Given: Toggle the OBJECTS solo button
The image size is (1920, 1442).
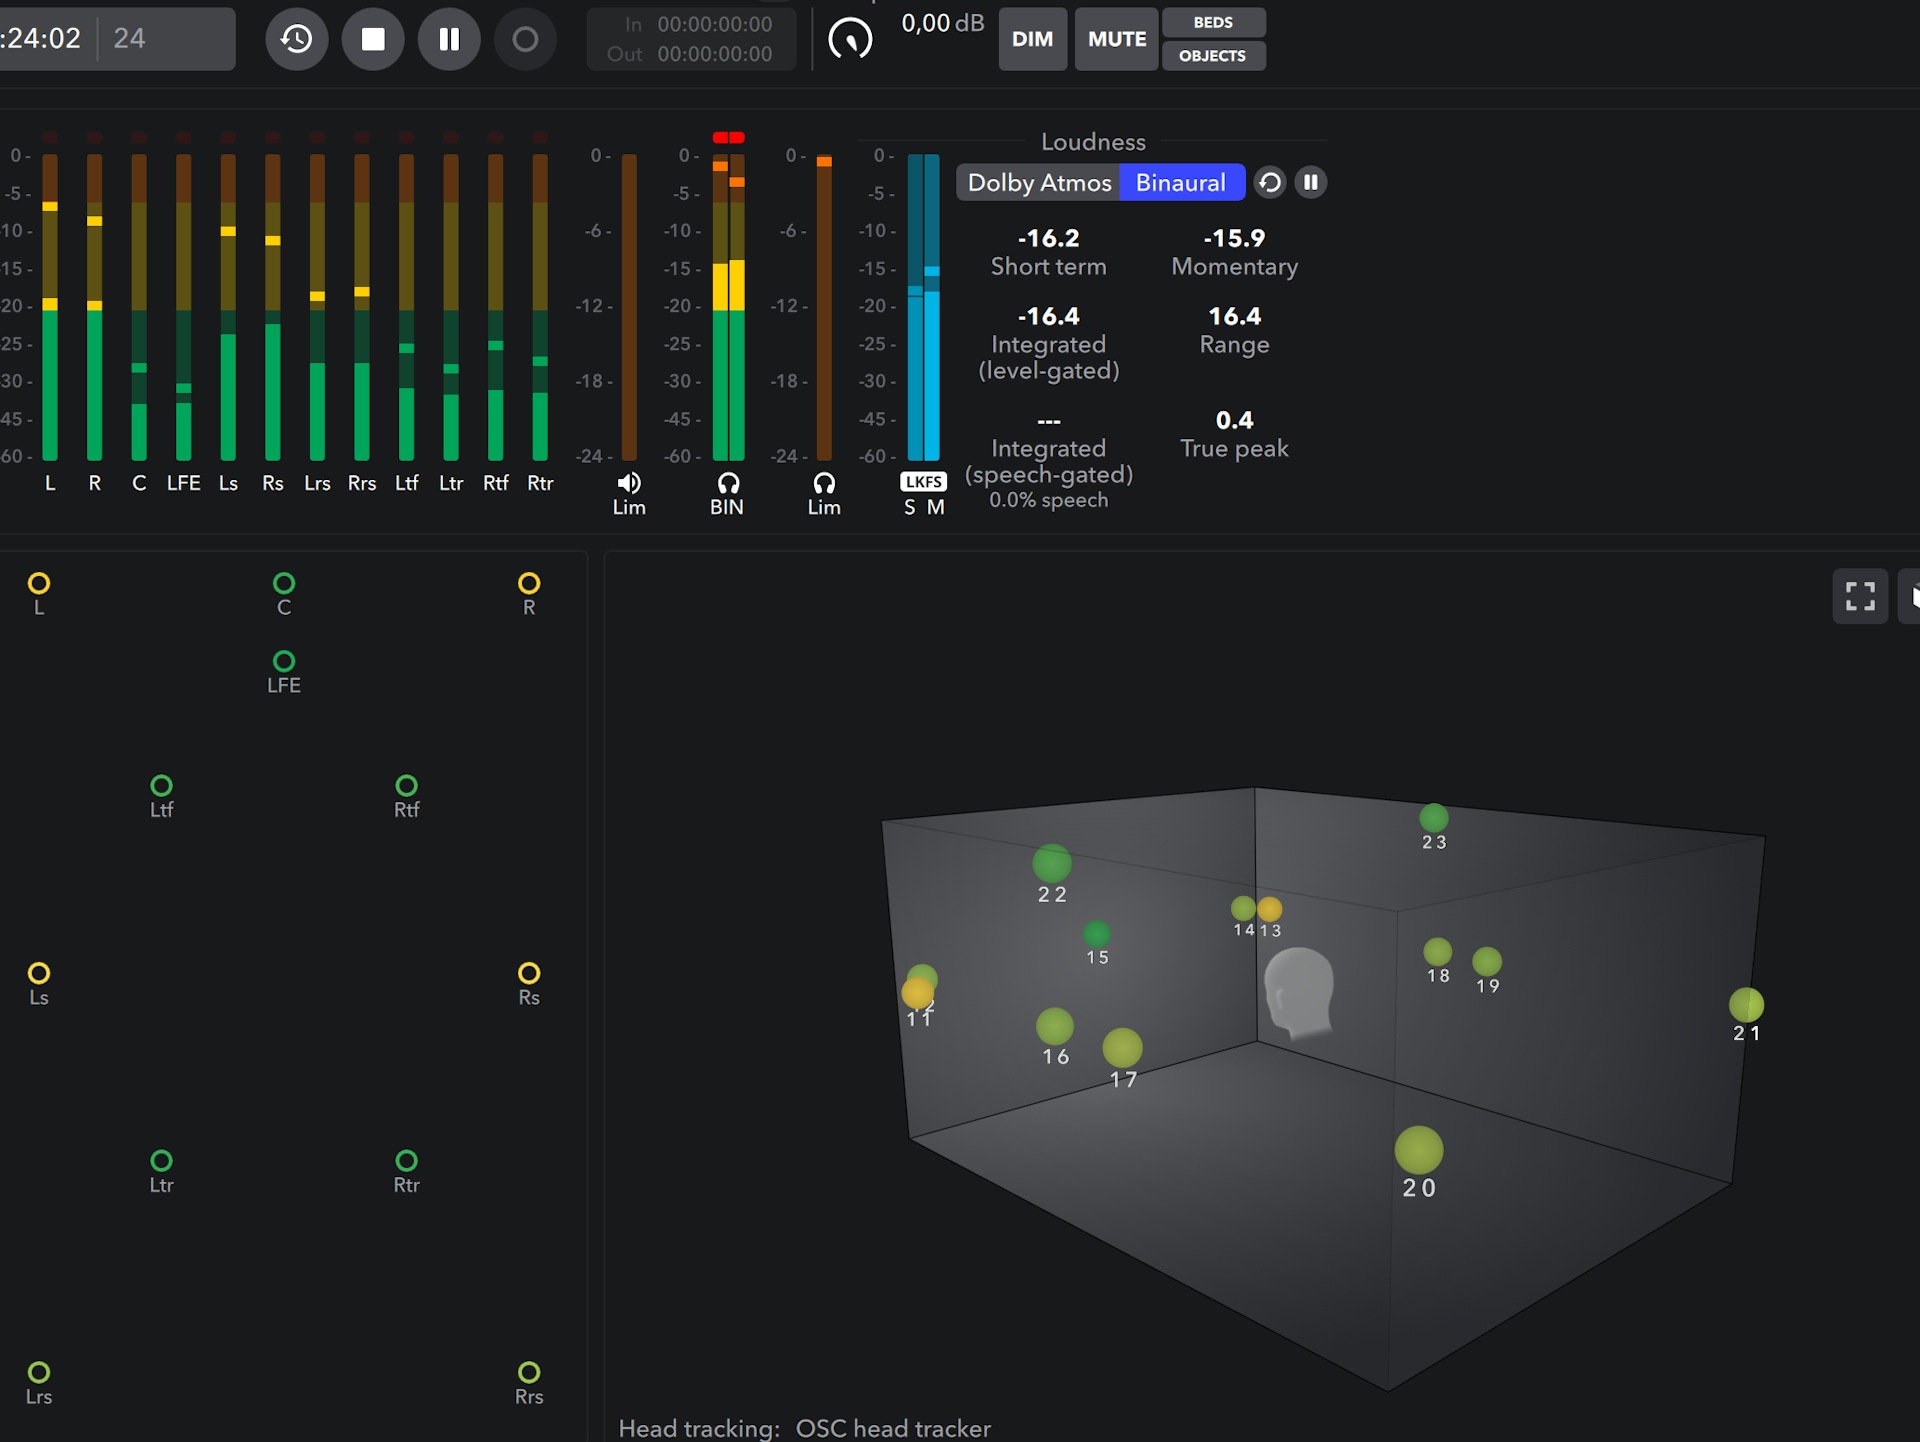Looking at the screenshot, I should point(1213,56).
